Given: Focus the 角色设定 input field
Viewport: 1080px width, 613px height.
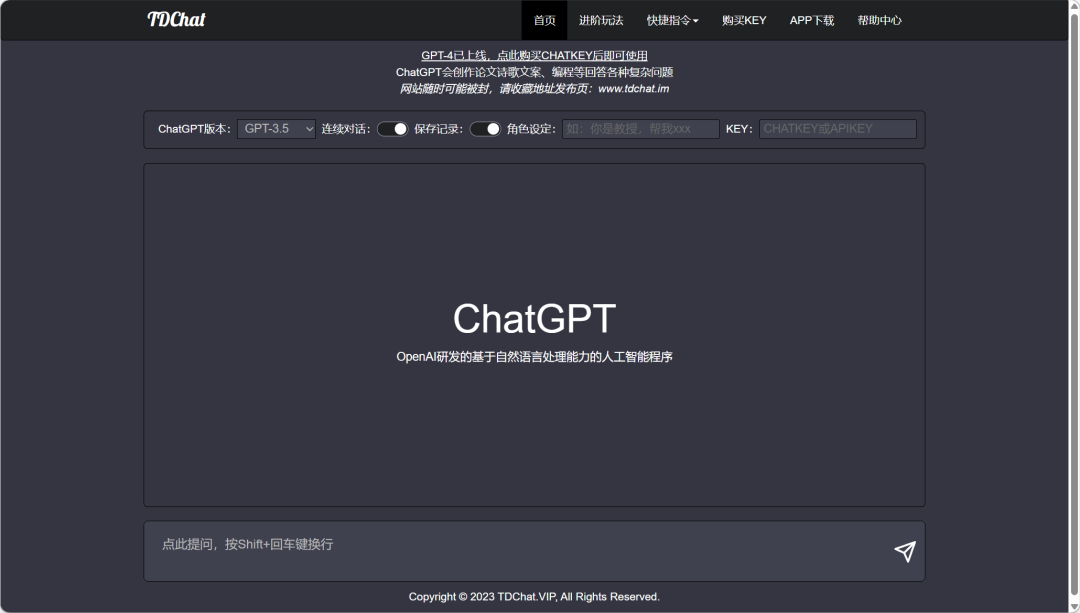Looking at the screenshot, I should point(640,129).
